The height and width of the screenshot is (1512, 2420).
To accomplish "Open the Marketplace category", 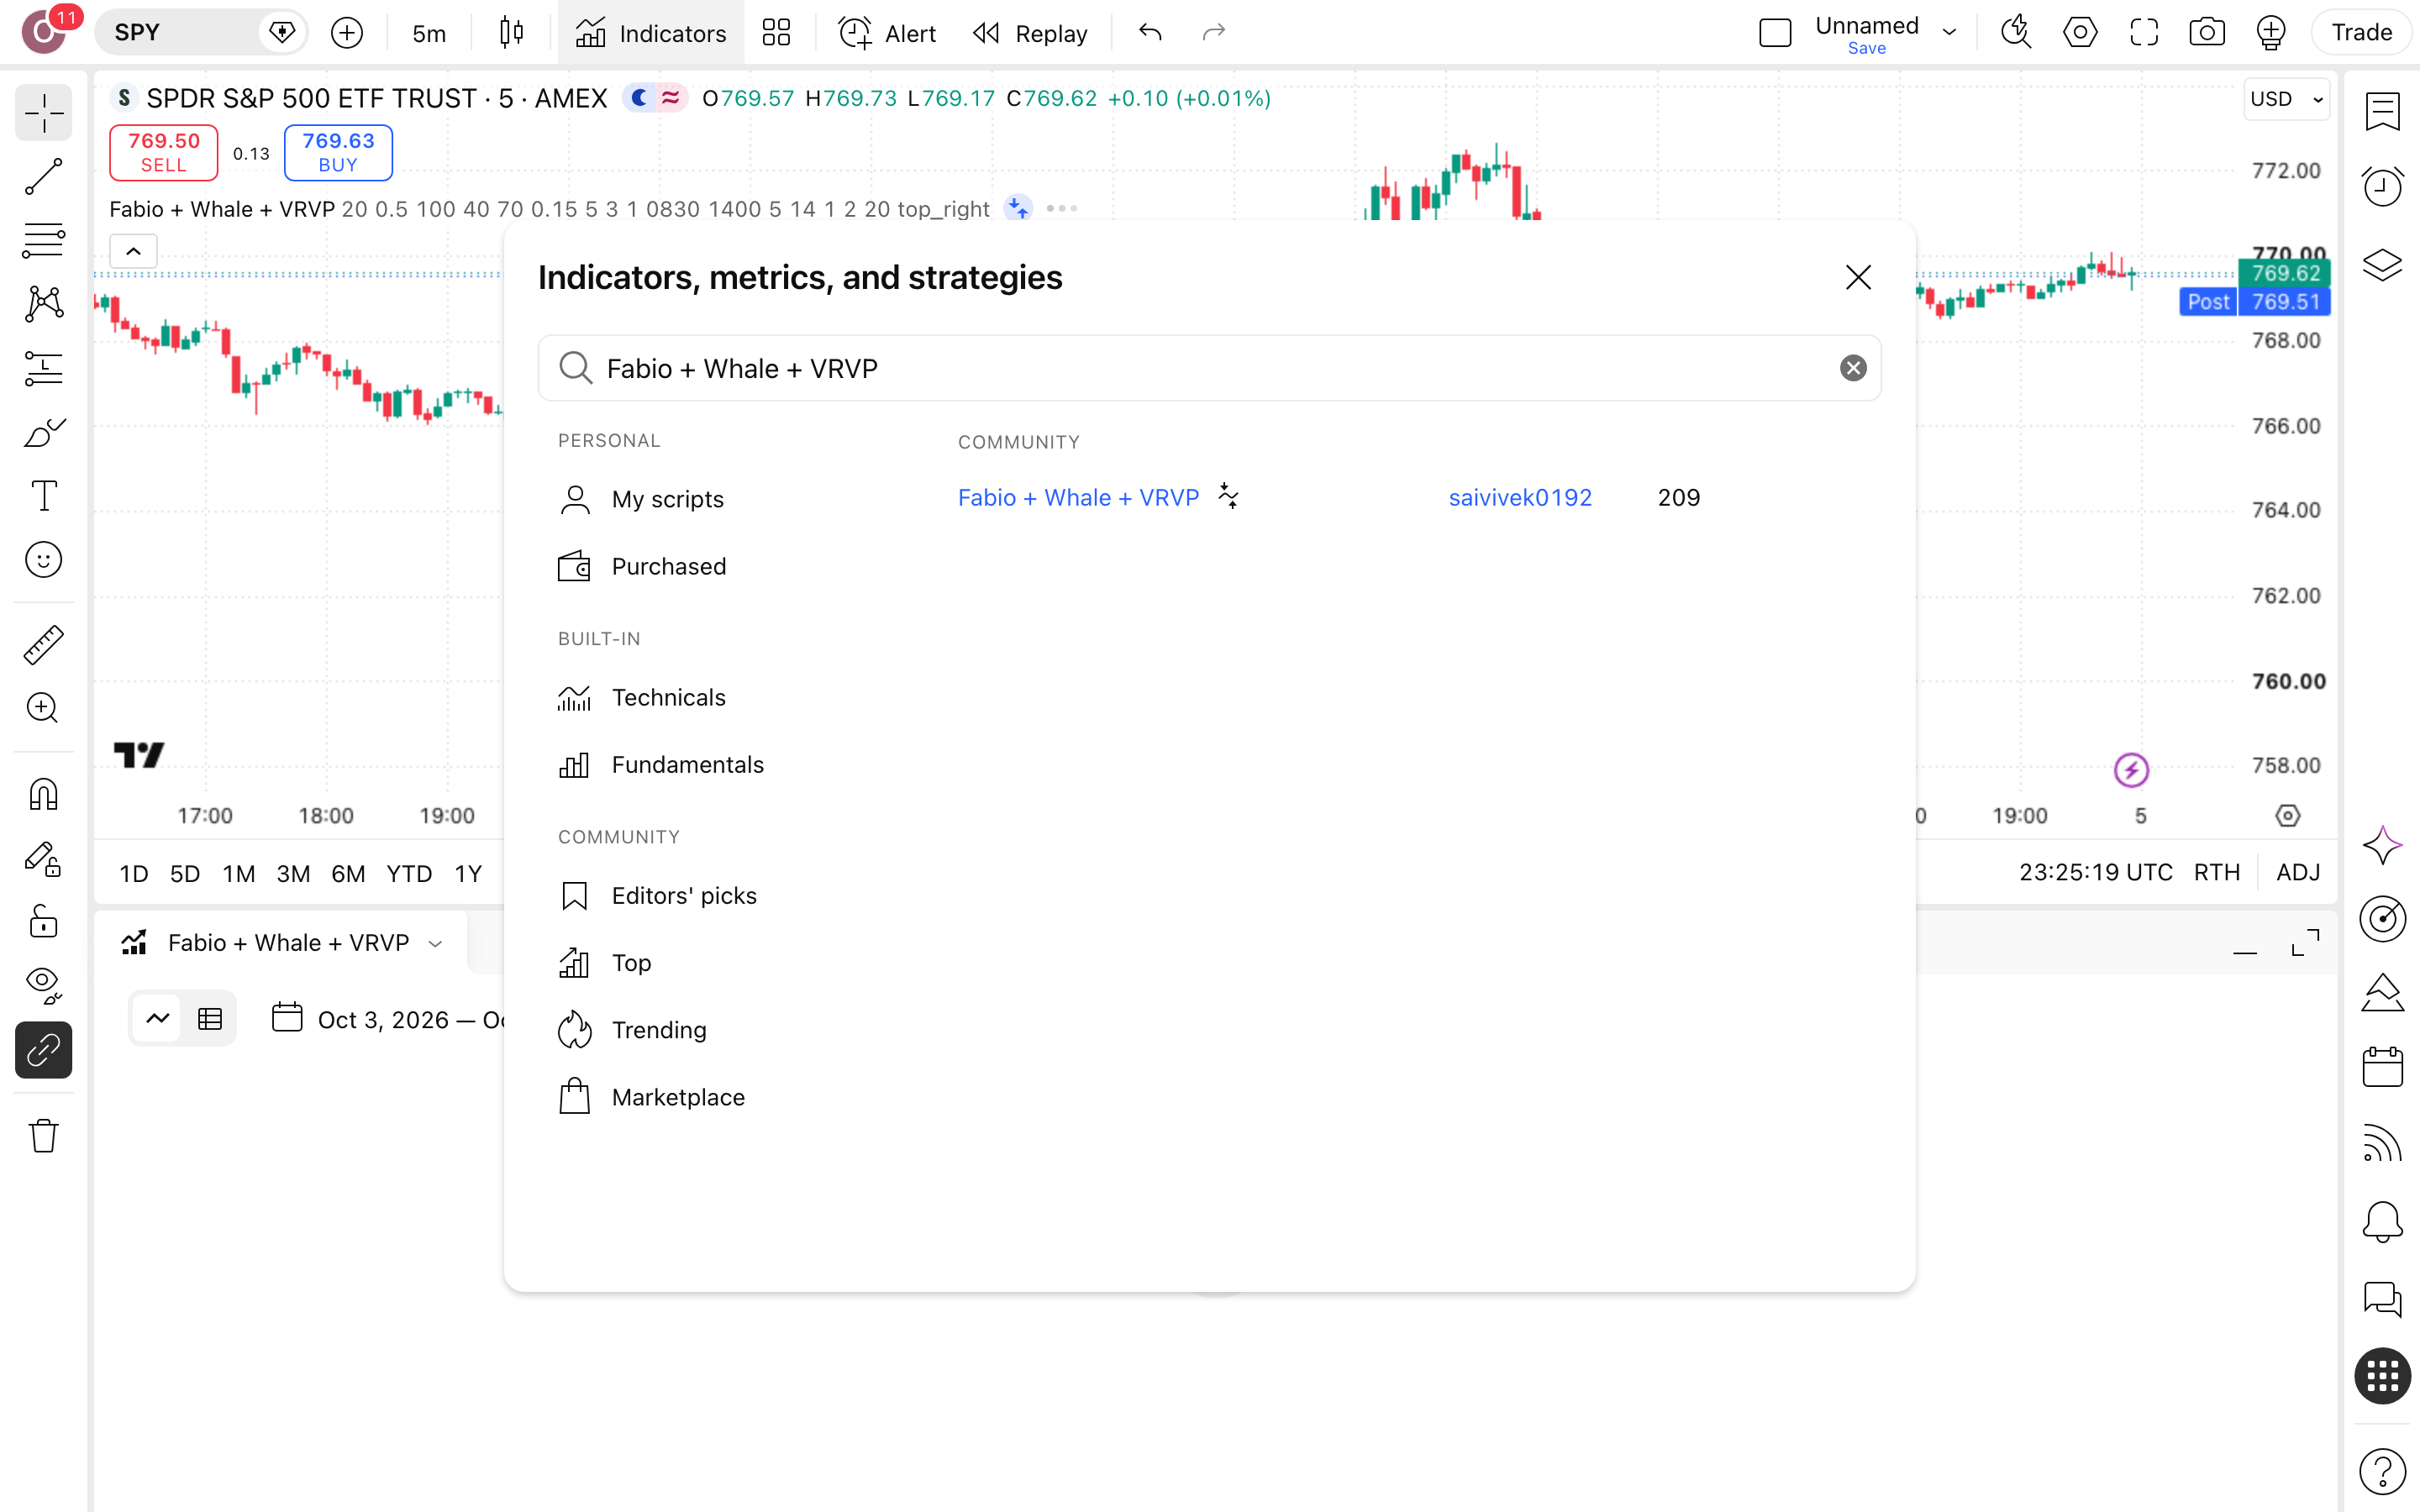I will coord(651,1097).
